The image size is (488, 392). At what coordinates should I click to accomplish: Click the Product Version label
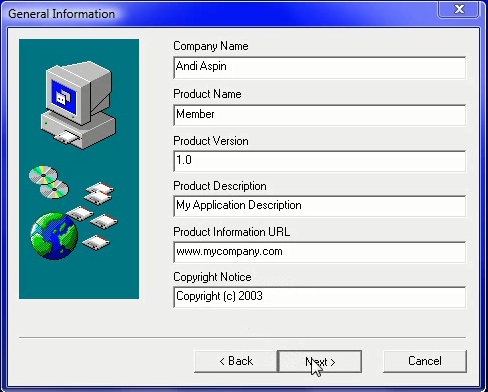211,141
